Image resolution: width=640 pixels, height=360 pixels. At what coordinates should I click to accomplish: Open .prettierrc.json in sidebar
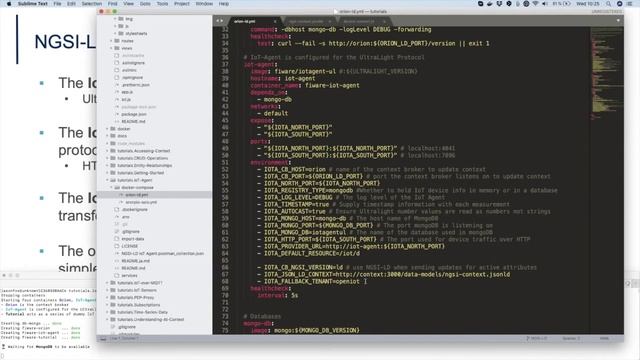pyautogui.click(x=136, y=85)
